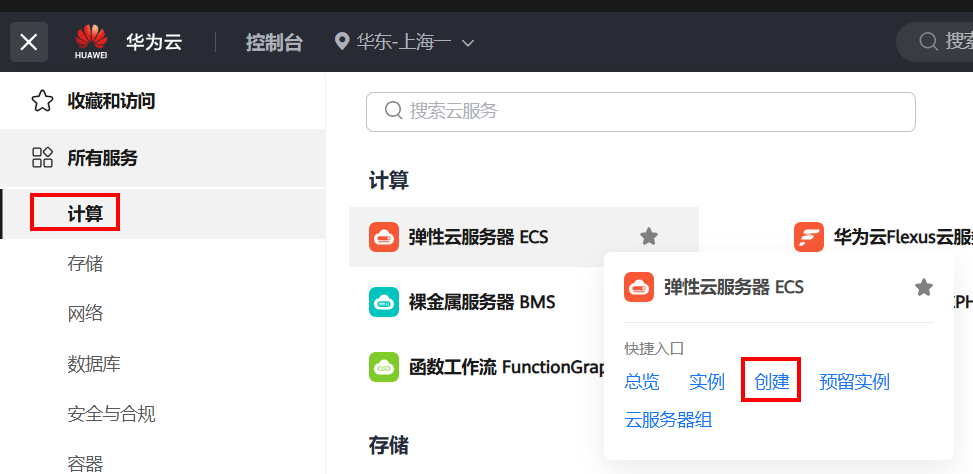Image resolution: width=973 pixels, height=474 pixels.
Task: Open 华为云Flexus云服务 link
Action: pyautogui.click(x=904, y=237)
